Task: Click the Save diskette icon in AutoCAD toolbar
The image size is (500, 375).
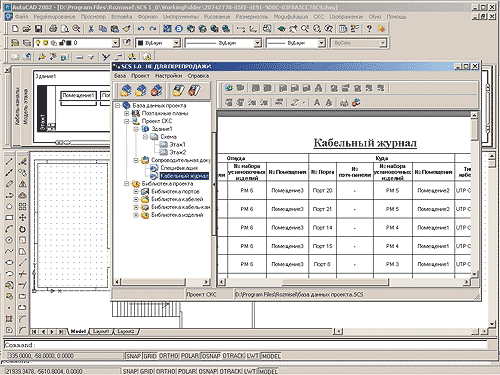Action: click(x=38, y=29)
